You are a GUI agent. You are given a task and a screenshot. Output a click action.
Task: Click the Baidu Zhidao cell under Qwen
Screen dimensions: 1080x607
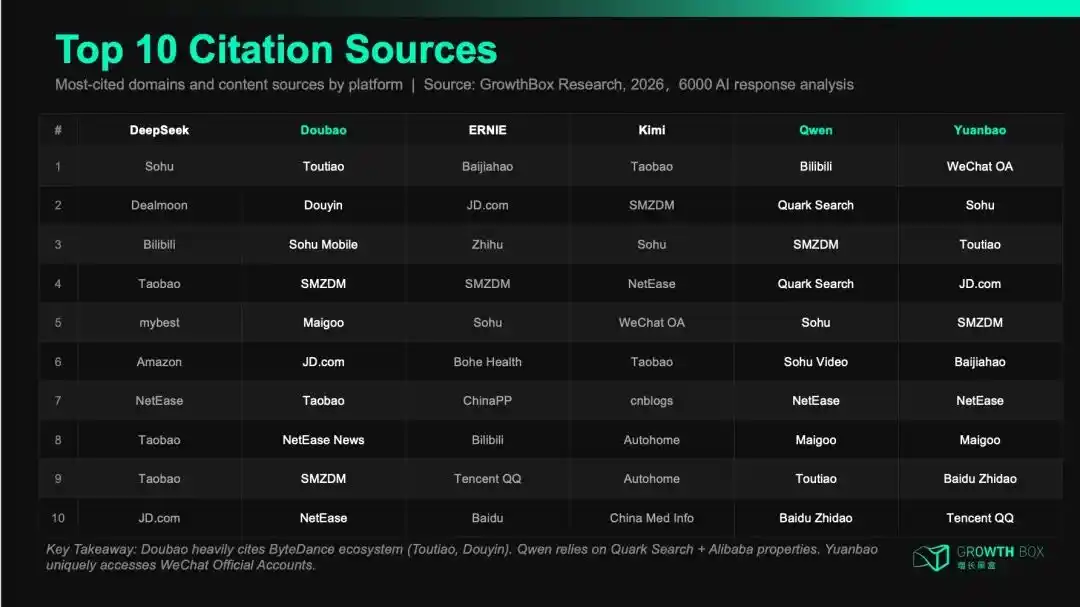point(816,518)
